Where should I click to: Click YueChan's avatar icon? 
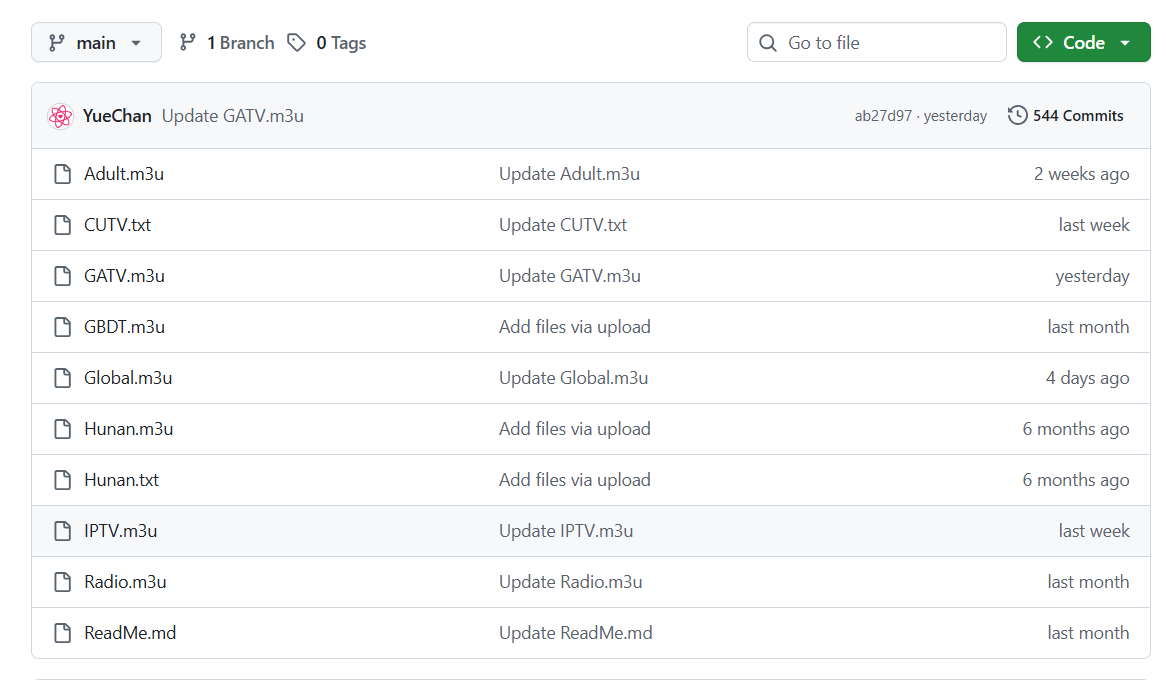(60, 116)
